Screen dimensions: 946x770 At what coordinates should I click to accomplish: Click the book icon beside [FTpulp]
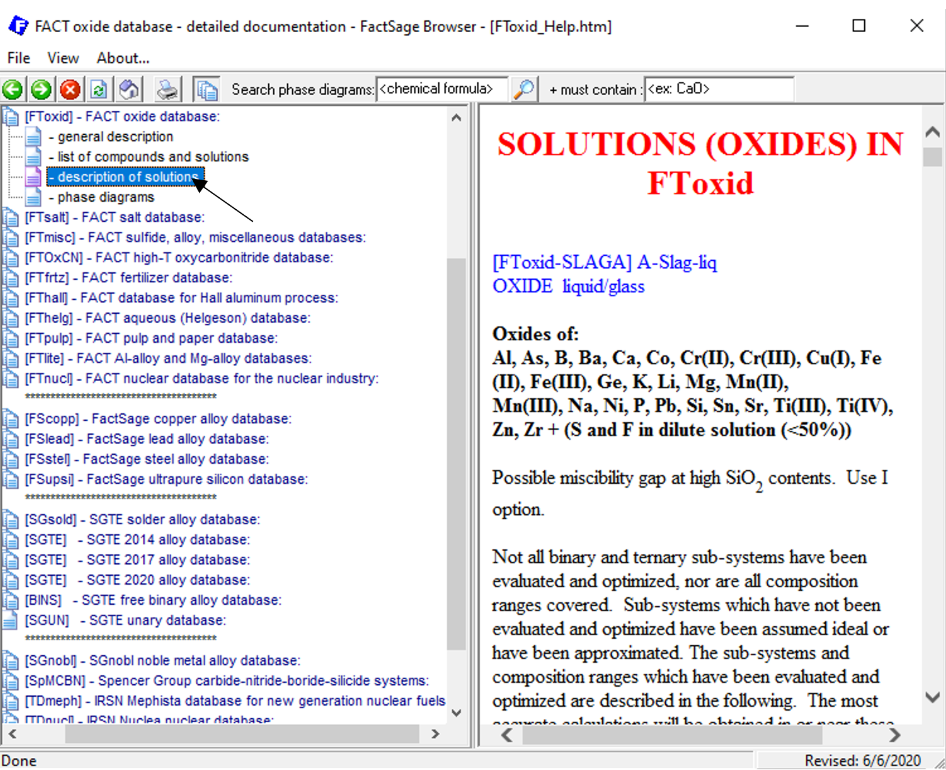(x=11, y=339)
